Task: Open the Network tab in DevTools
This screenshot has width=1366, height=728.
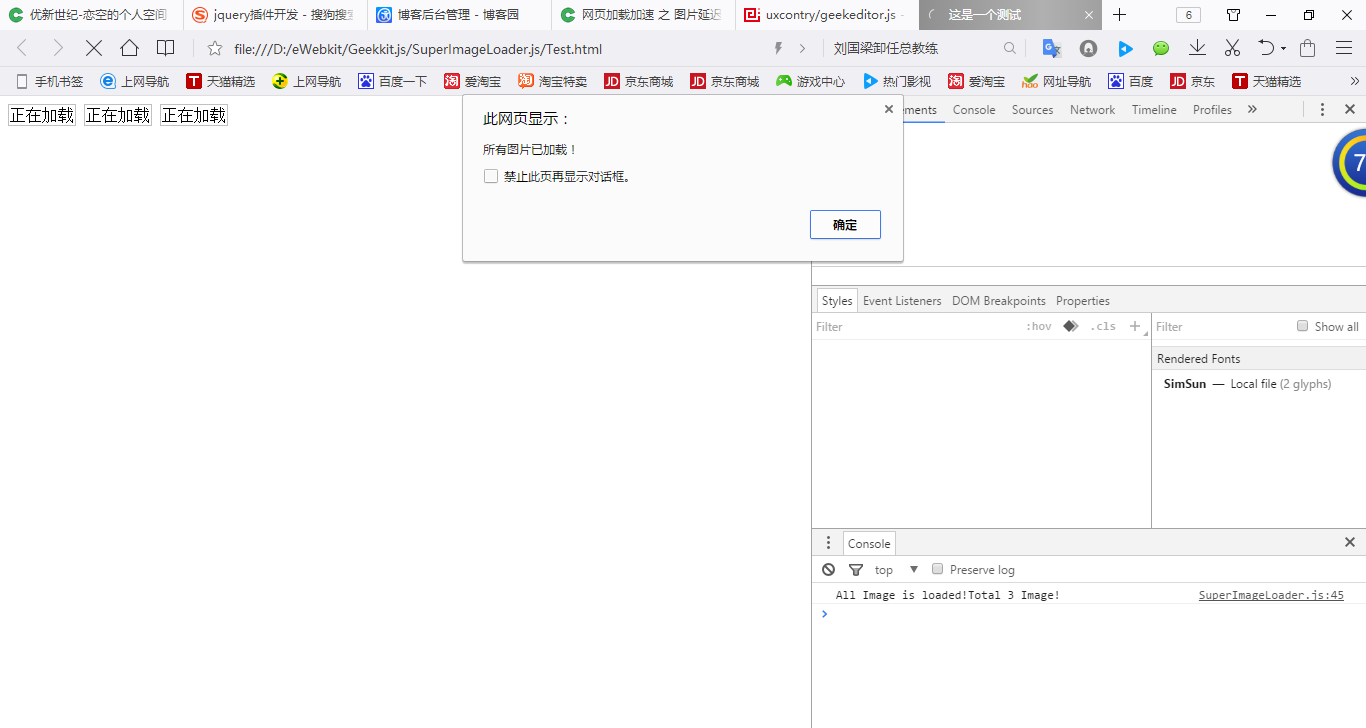Action: click(x=1092, y=110)
